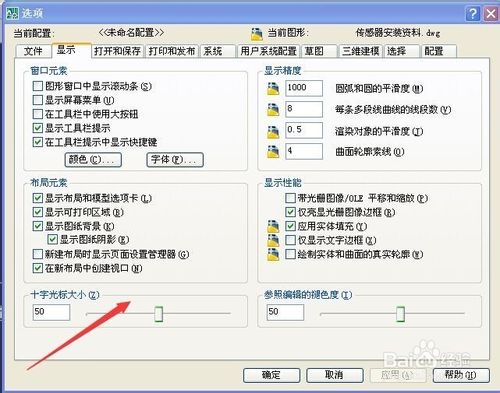Select the 显示 tab

[x=71, y=50]
